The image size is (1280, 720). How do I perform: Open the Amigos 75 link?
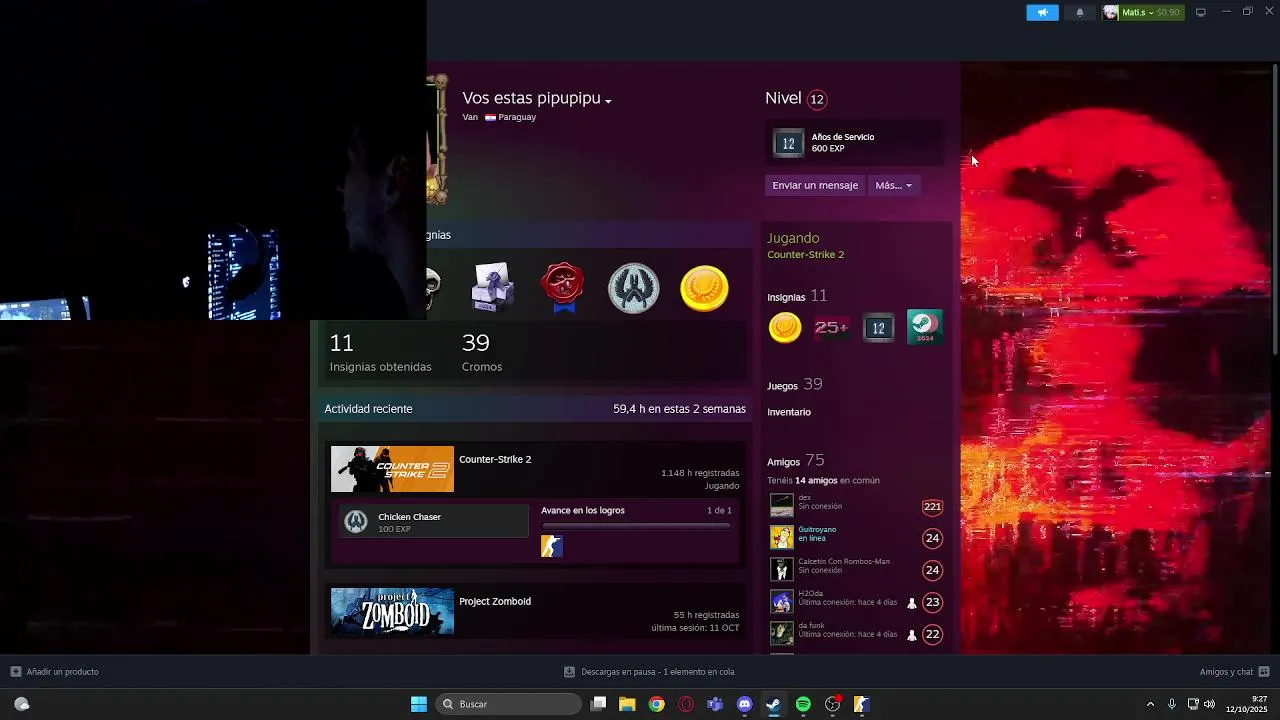(796, 461)
